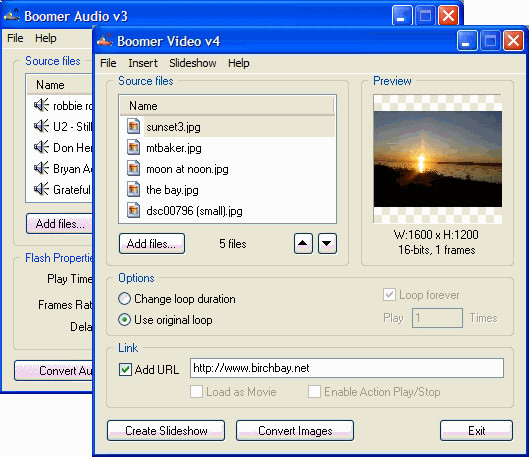Image resolution: width=529 pixels, height=457 pixels.
Task: Uncheck the Add URL checkbox
Action: pyautogui.click(x=125, y=370)
